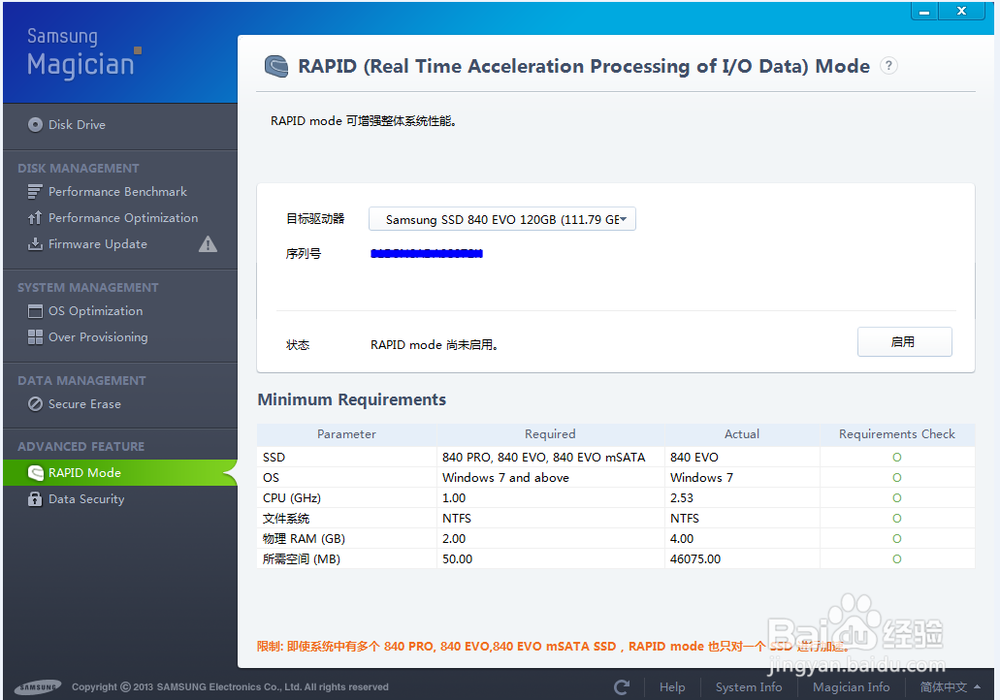Click the OS Optimization window icon
The width and height of the screenshot is (1000, 700).
[x=35, y=311]
